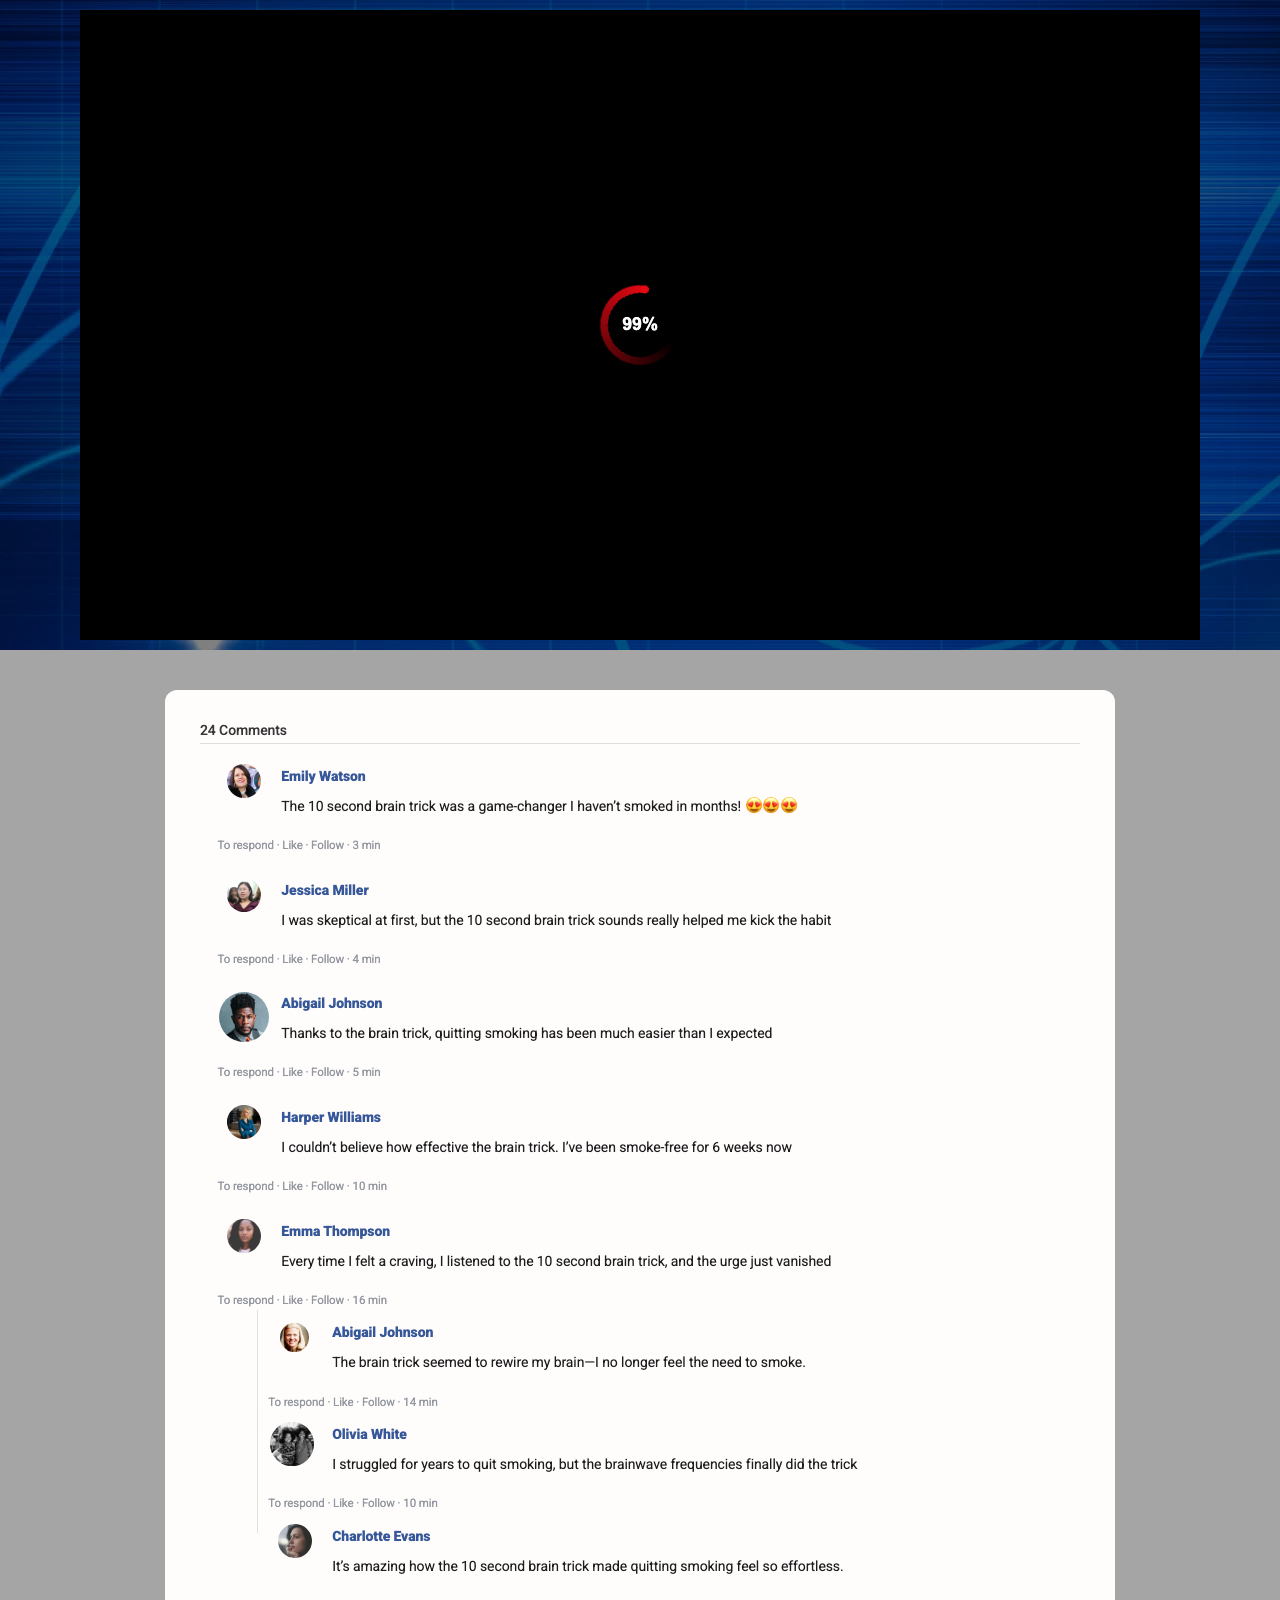Click 'To respond' under Harper Williams' comment
The width and height of the screenshot is (1280, 1600).
click(246, 1186)
